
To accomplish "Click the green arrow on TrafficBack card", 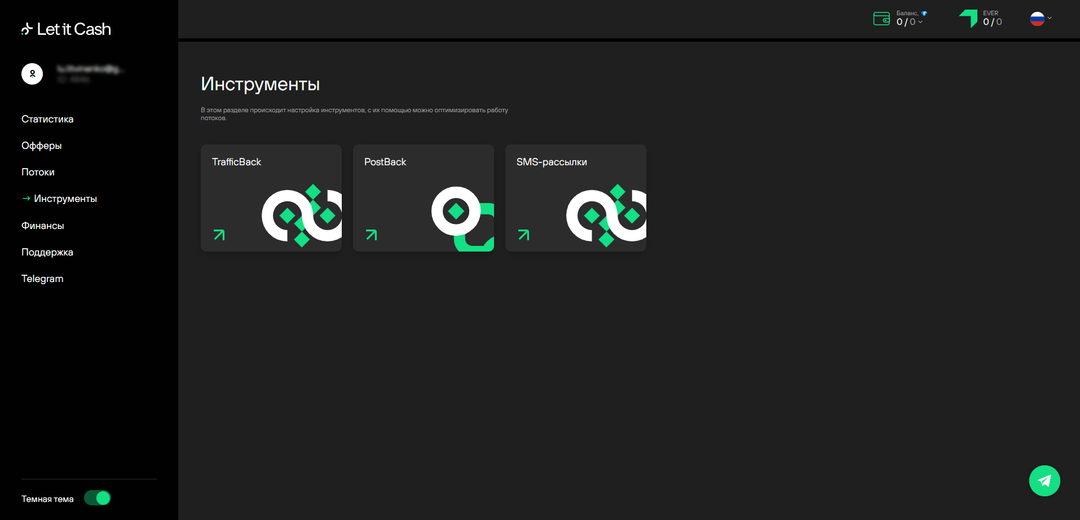I will (219, 235).
